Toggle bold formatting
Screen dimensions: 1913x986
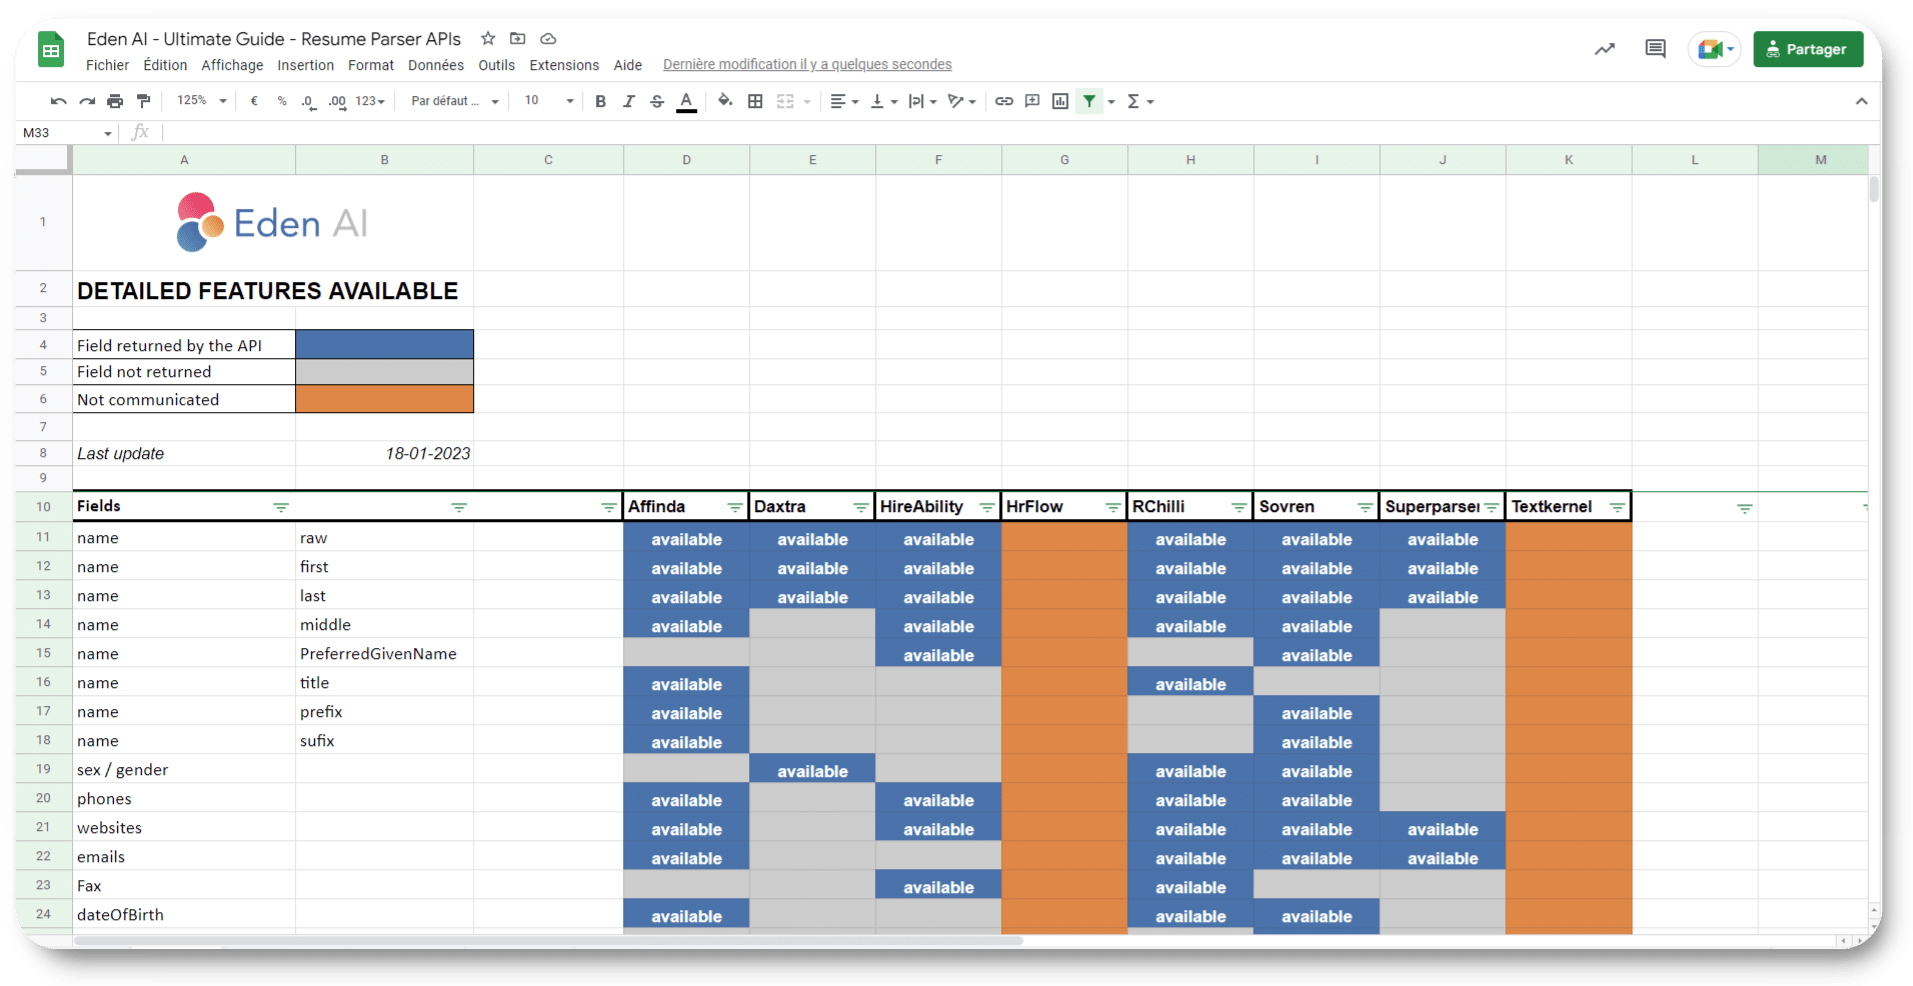[600, 101]
